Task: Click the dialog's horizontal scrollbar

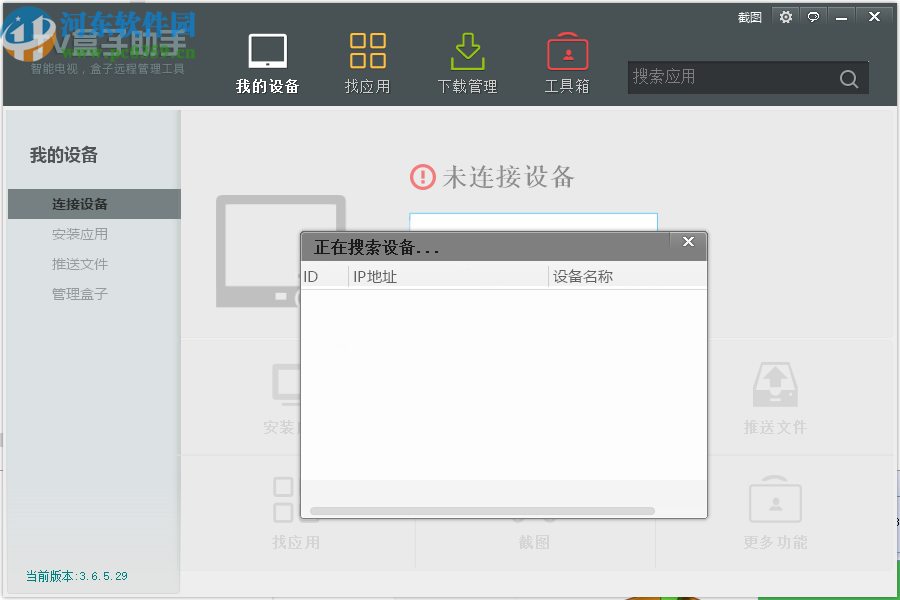Action: 485,510
